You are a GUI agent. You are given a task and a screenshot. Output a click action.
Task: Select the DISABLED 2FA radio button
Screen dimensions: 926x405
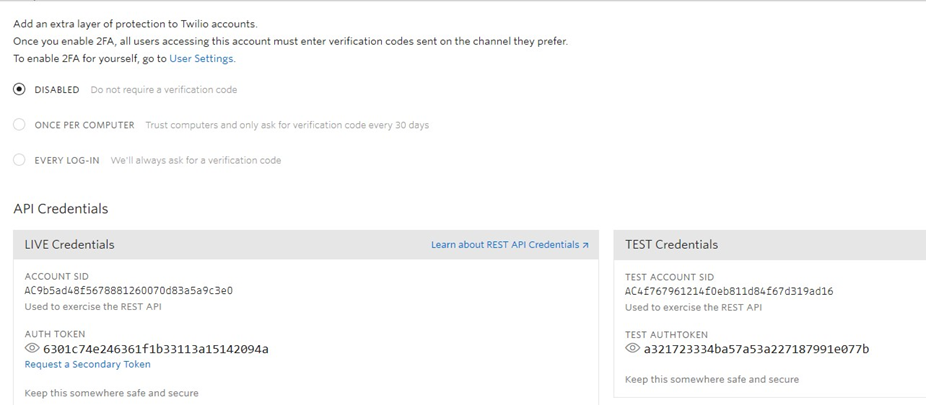click(19, 89)
